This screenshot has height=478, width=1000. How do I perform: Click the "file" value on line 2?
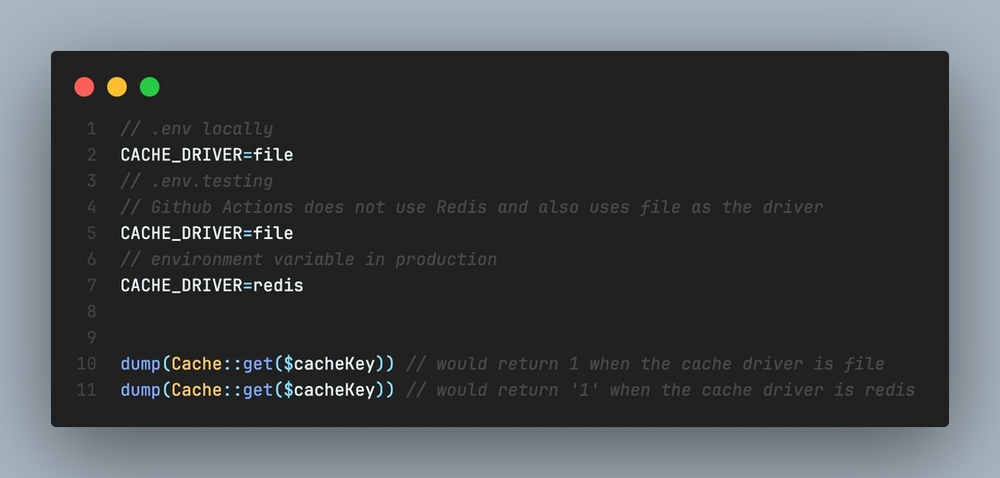(x=273, y=155)
